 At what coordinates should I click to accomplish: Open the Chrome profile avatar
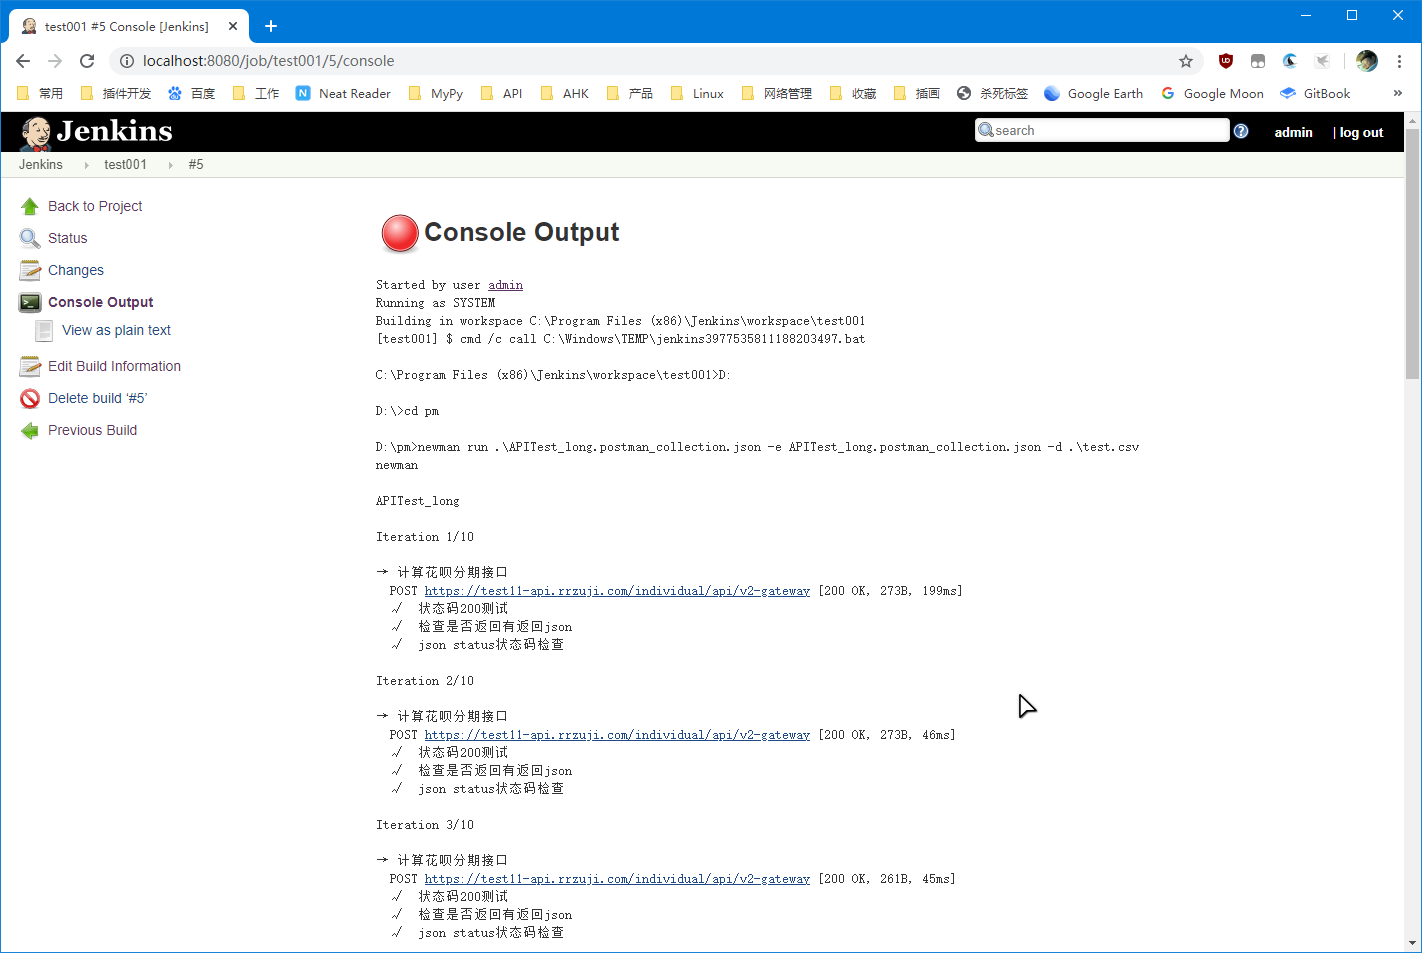click(1367, 61)
